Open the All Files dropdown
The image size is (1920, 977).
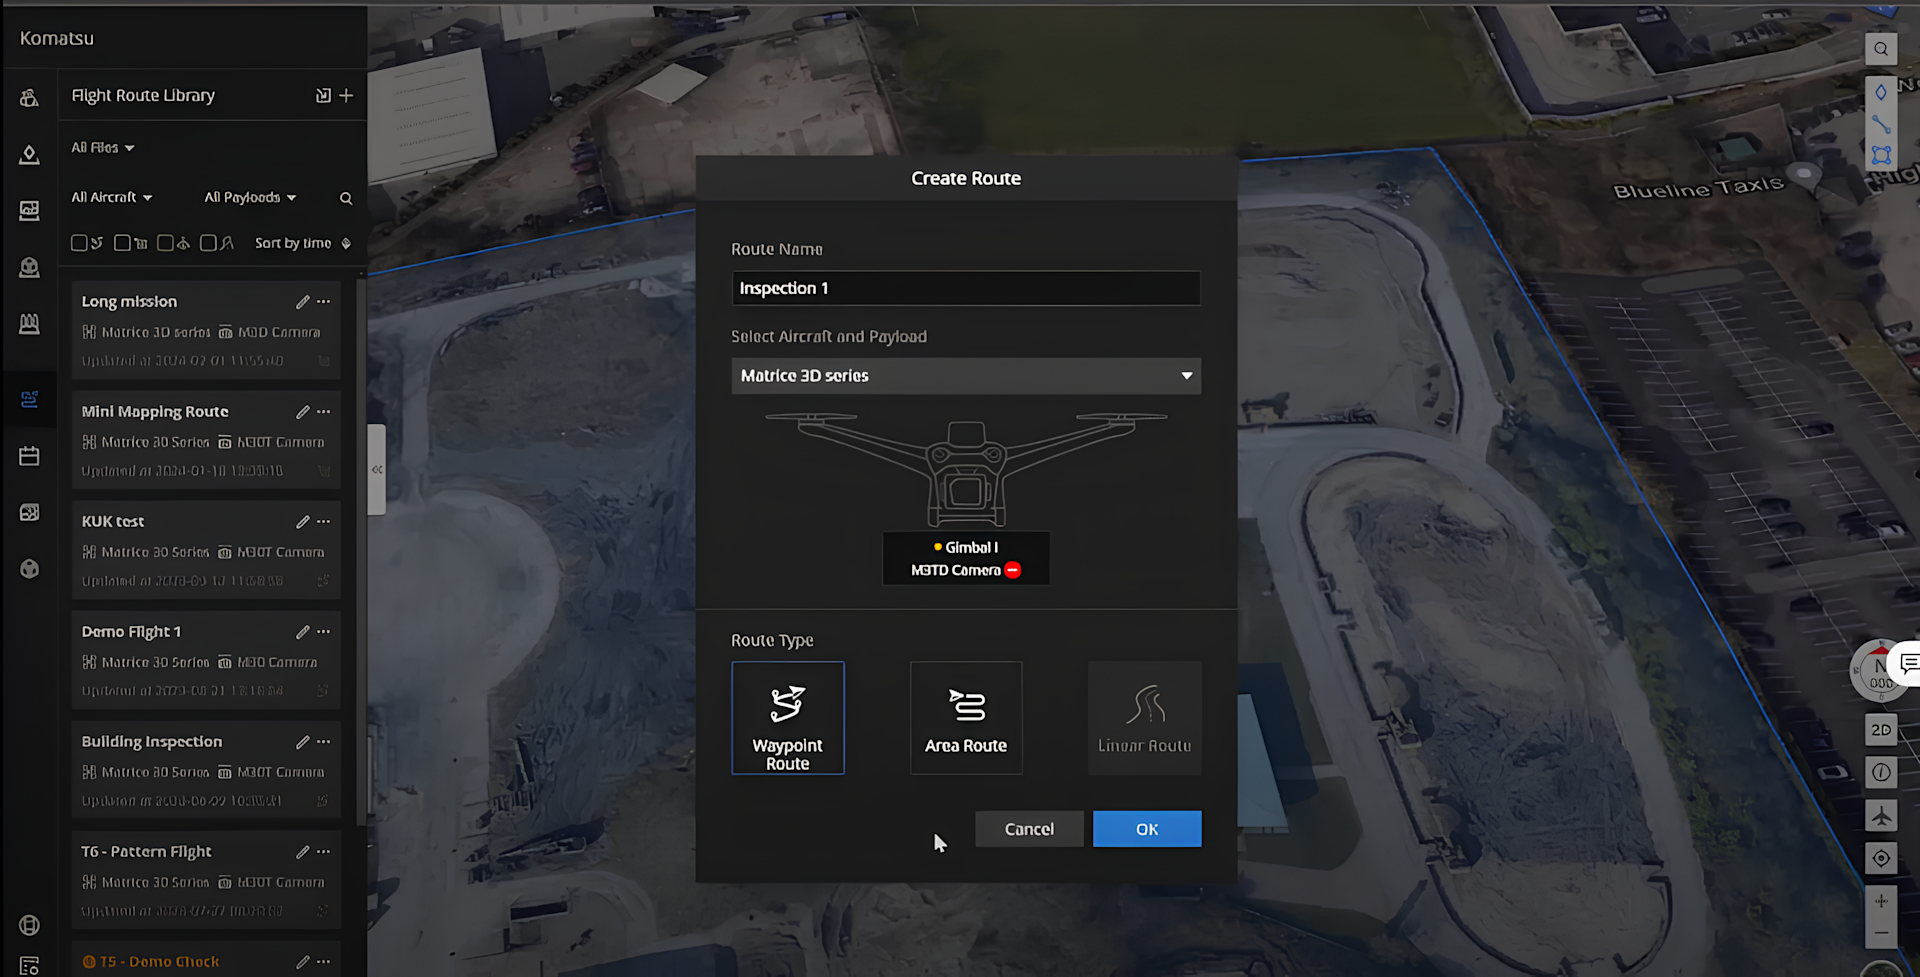coord(103,148)
